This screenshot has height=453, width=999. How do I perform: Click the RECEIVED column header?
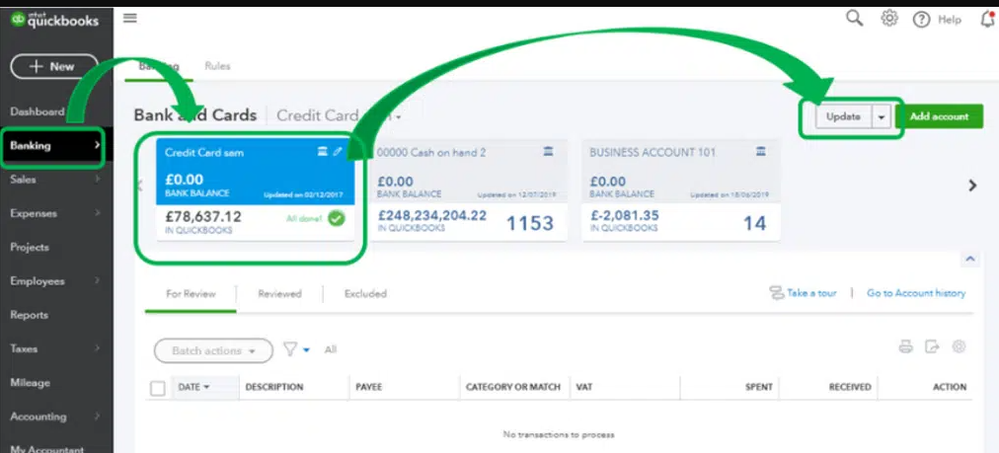[x=850, y=387]
